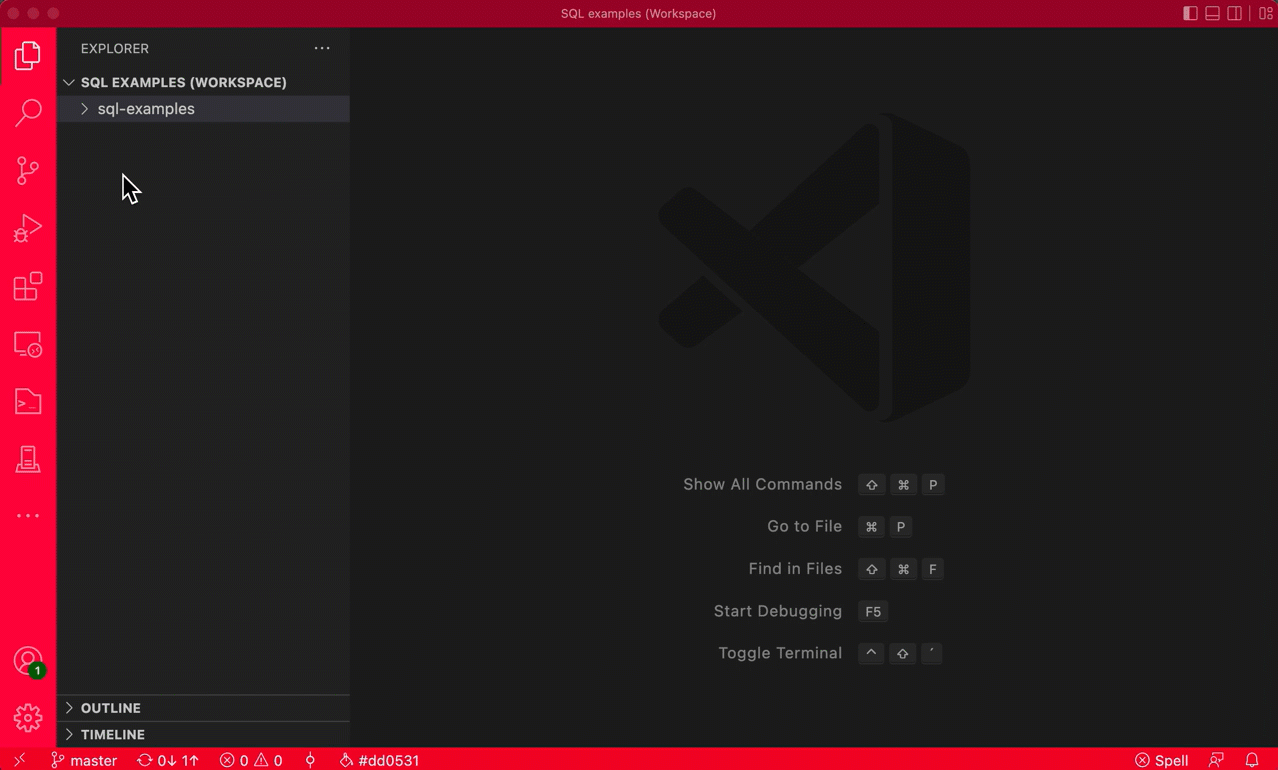Click the git commit graph icon in status bar

coord(310,760)
